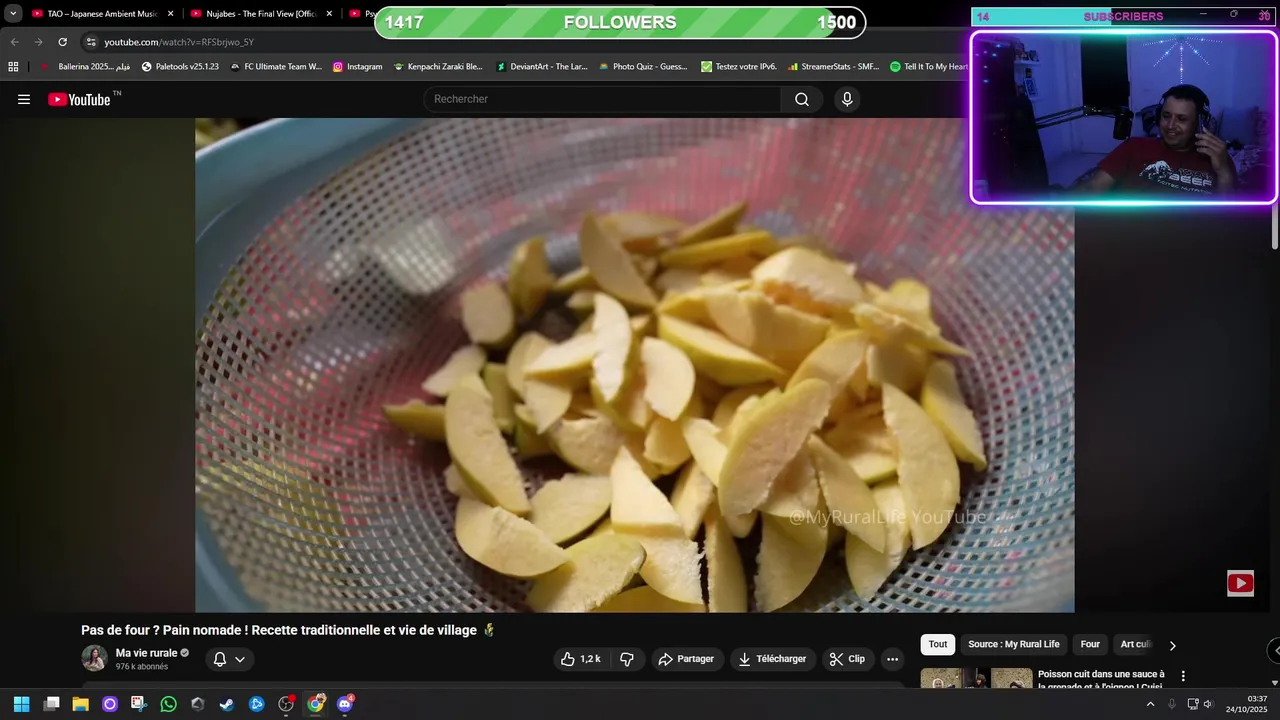The width and height of the screenshot is (1280, 720).
Task: Open volume control in system tray
Action: point(1208,704)
